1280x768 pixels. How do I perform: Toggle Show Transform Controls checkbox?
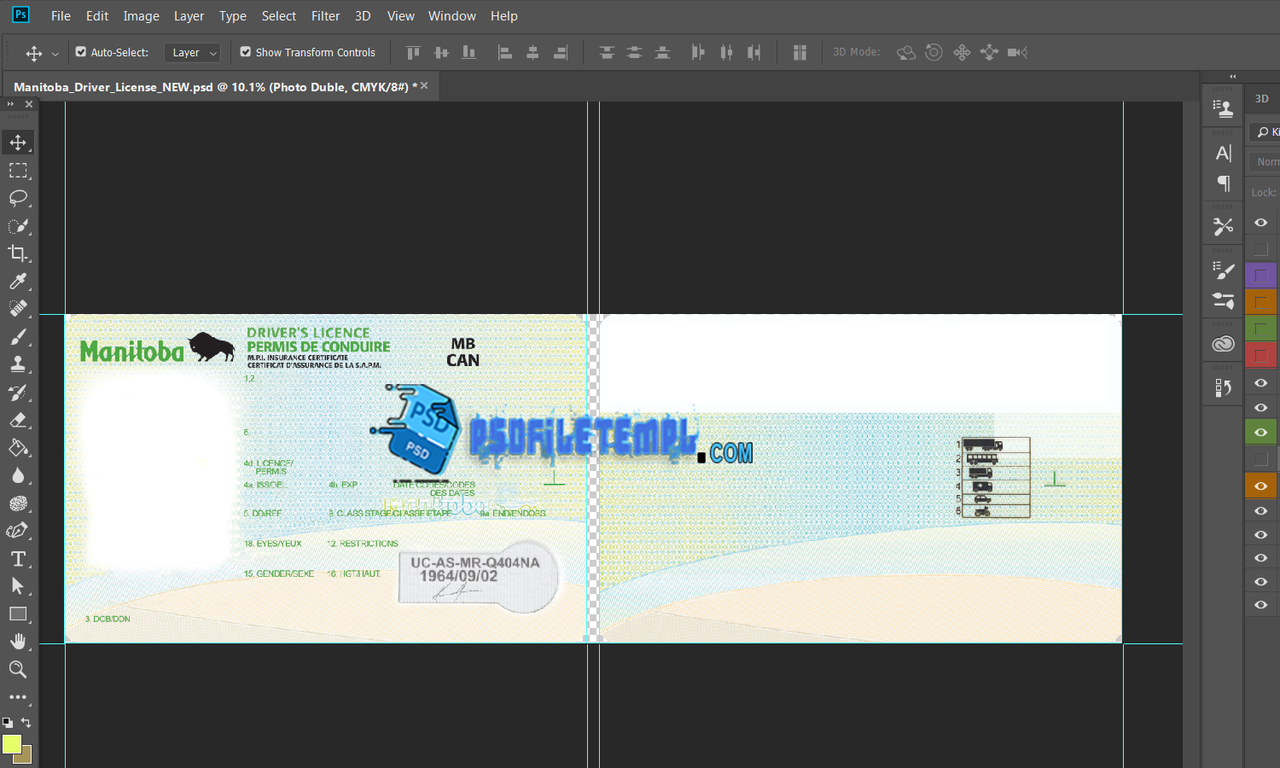coord(245,52)
